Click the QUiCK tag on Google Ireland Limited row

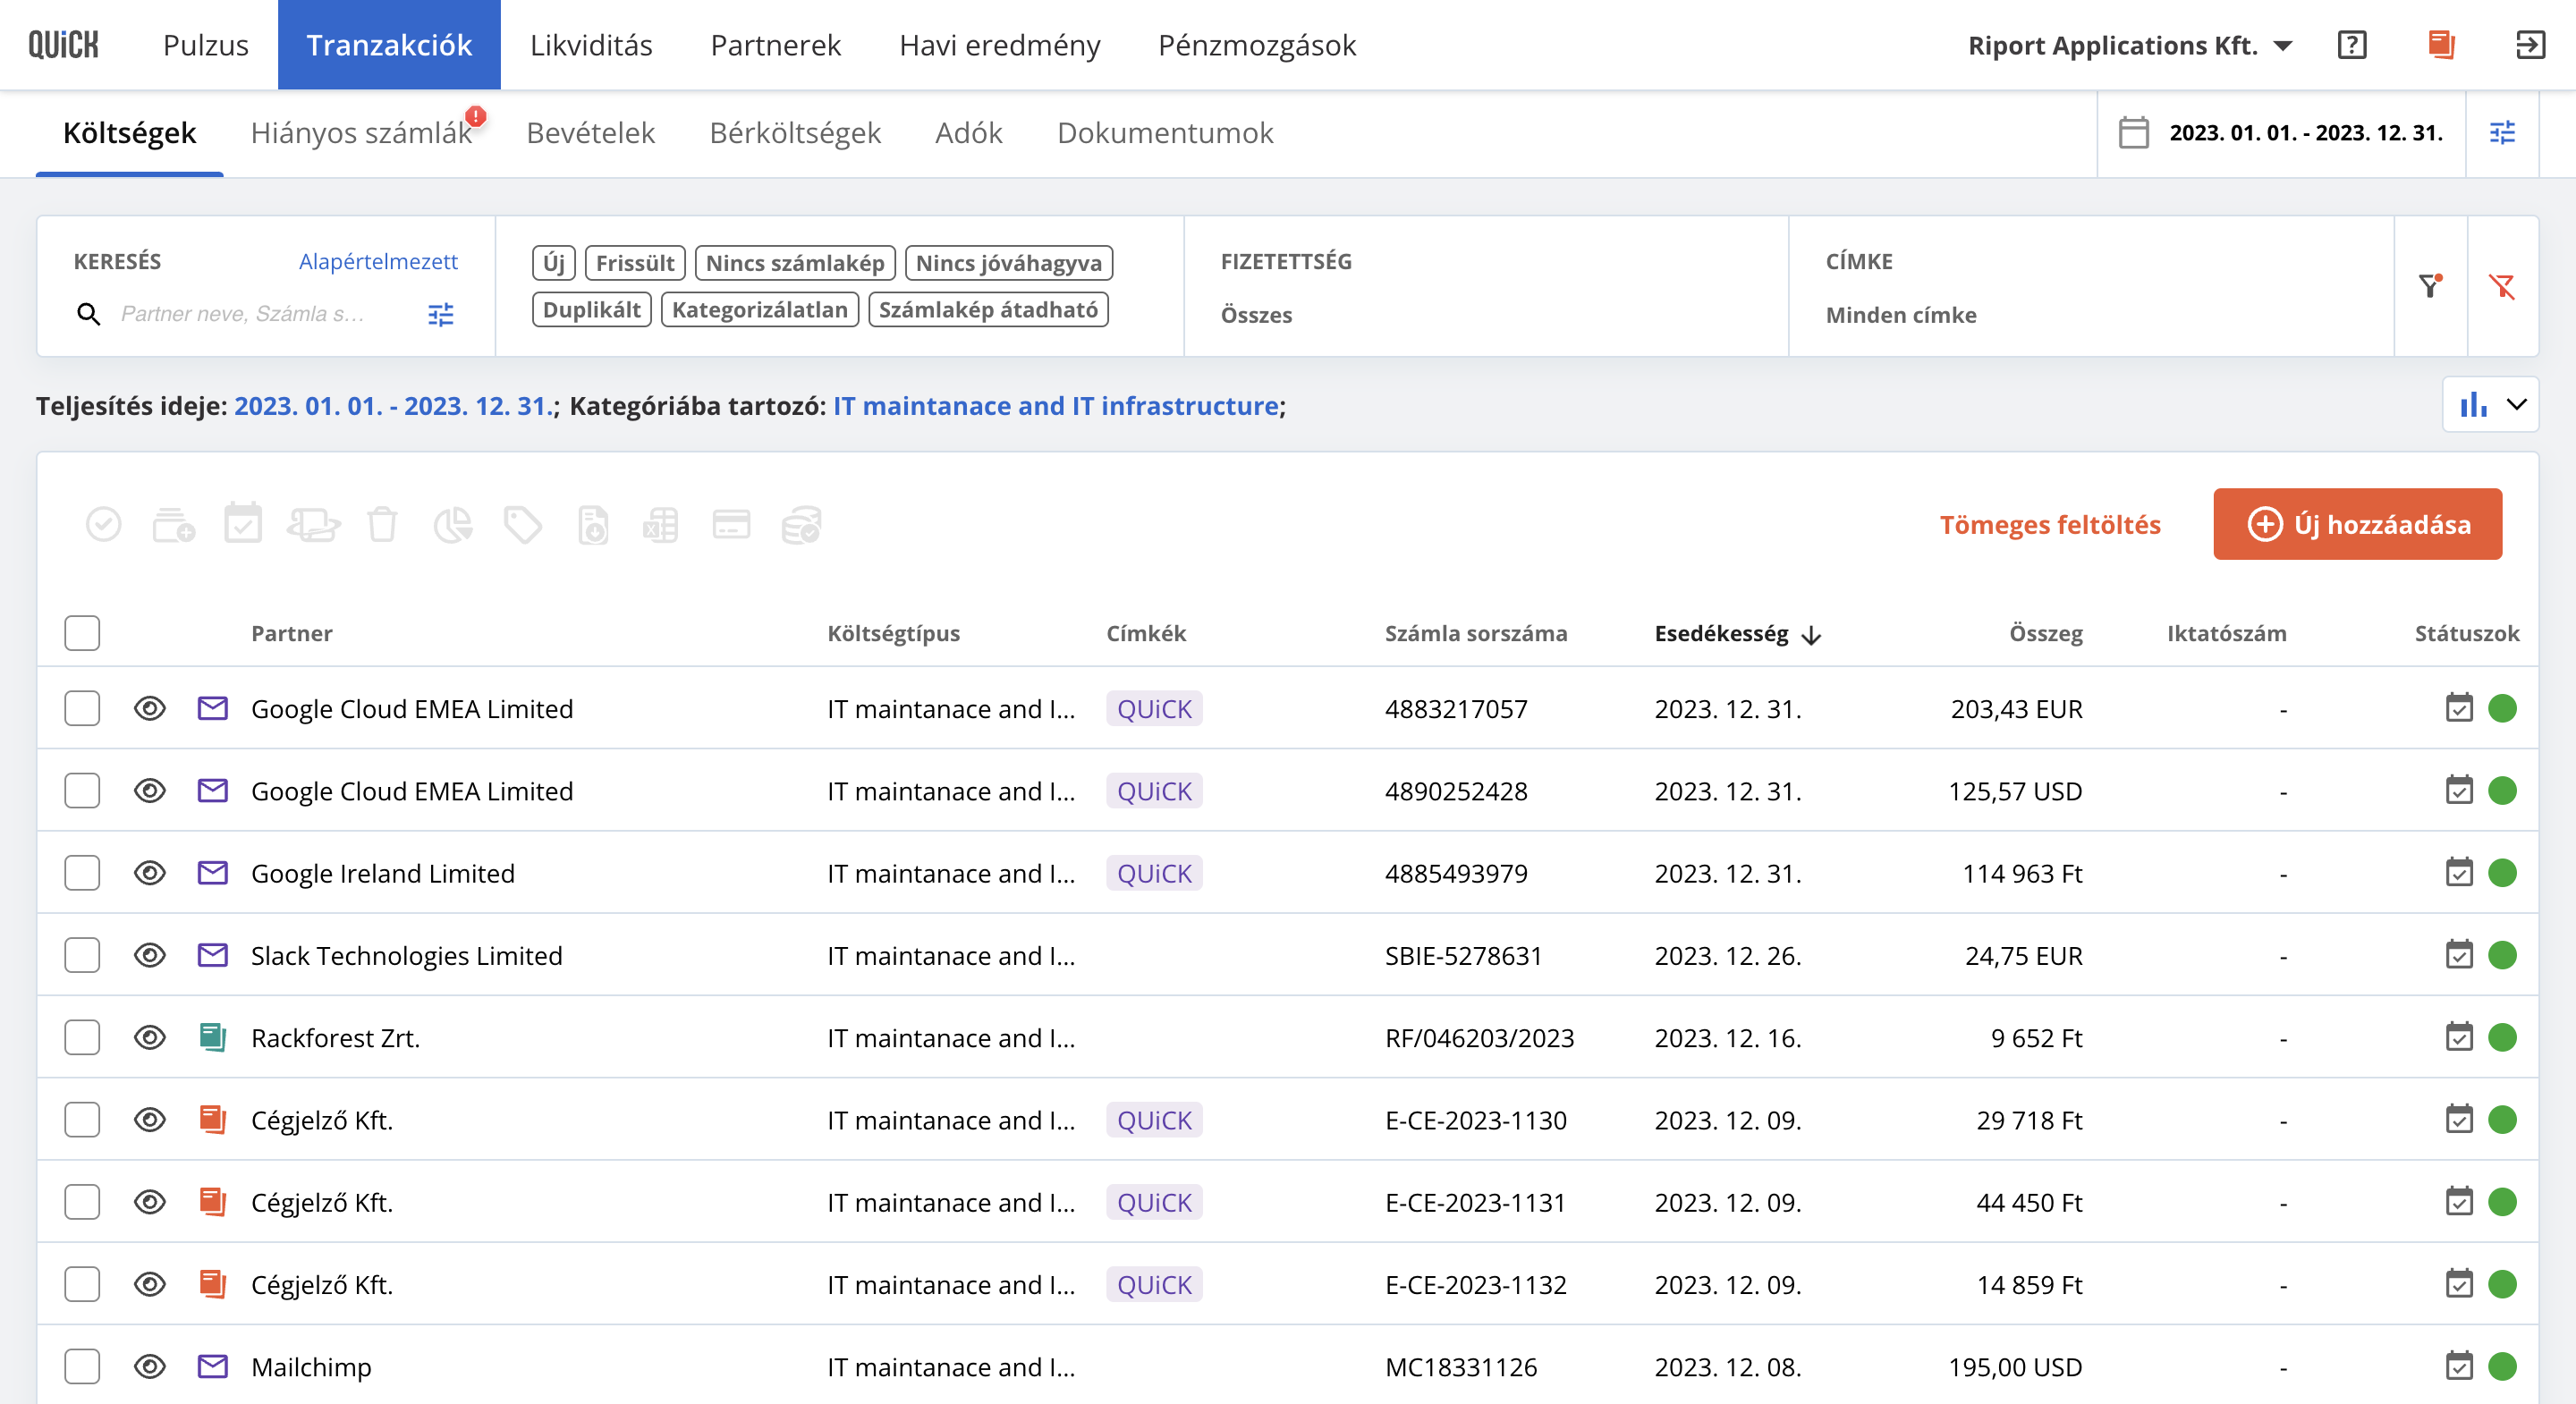pyautogui.click(x=1154, y=873)
